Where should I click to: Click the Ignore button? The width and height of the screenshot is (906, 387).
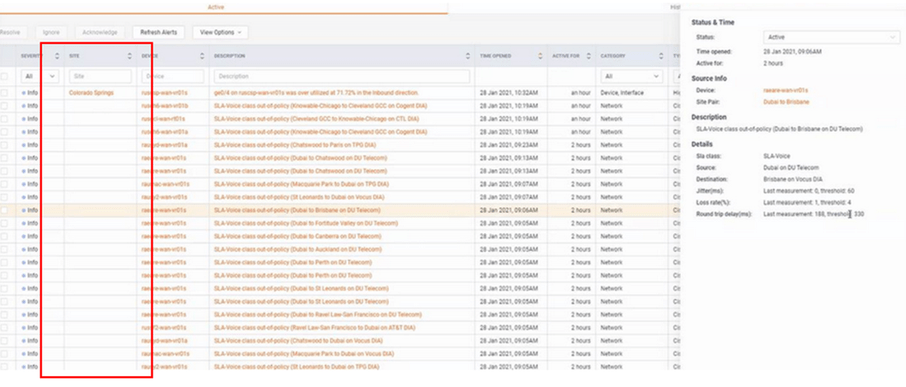pos(51,32)
